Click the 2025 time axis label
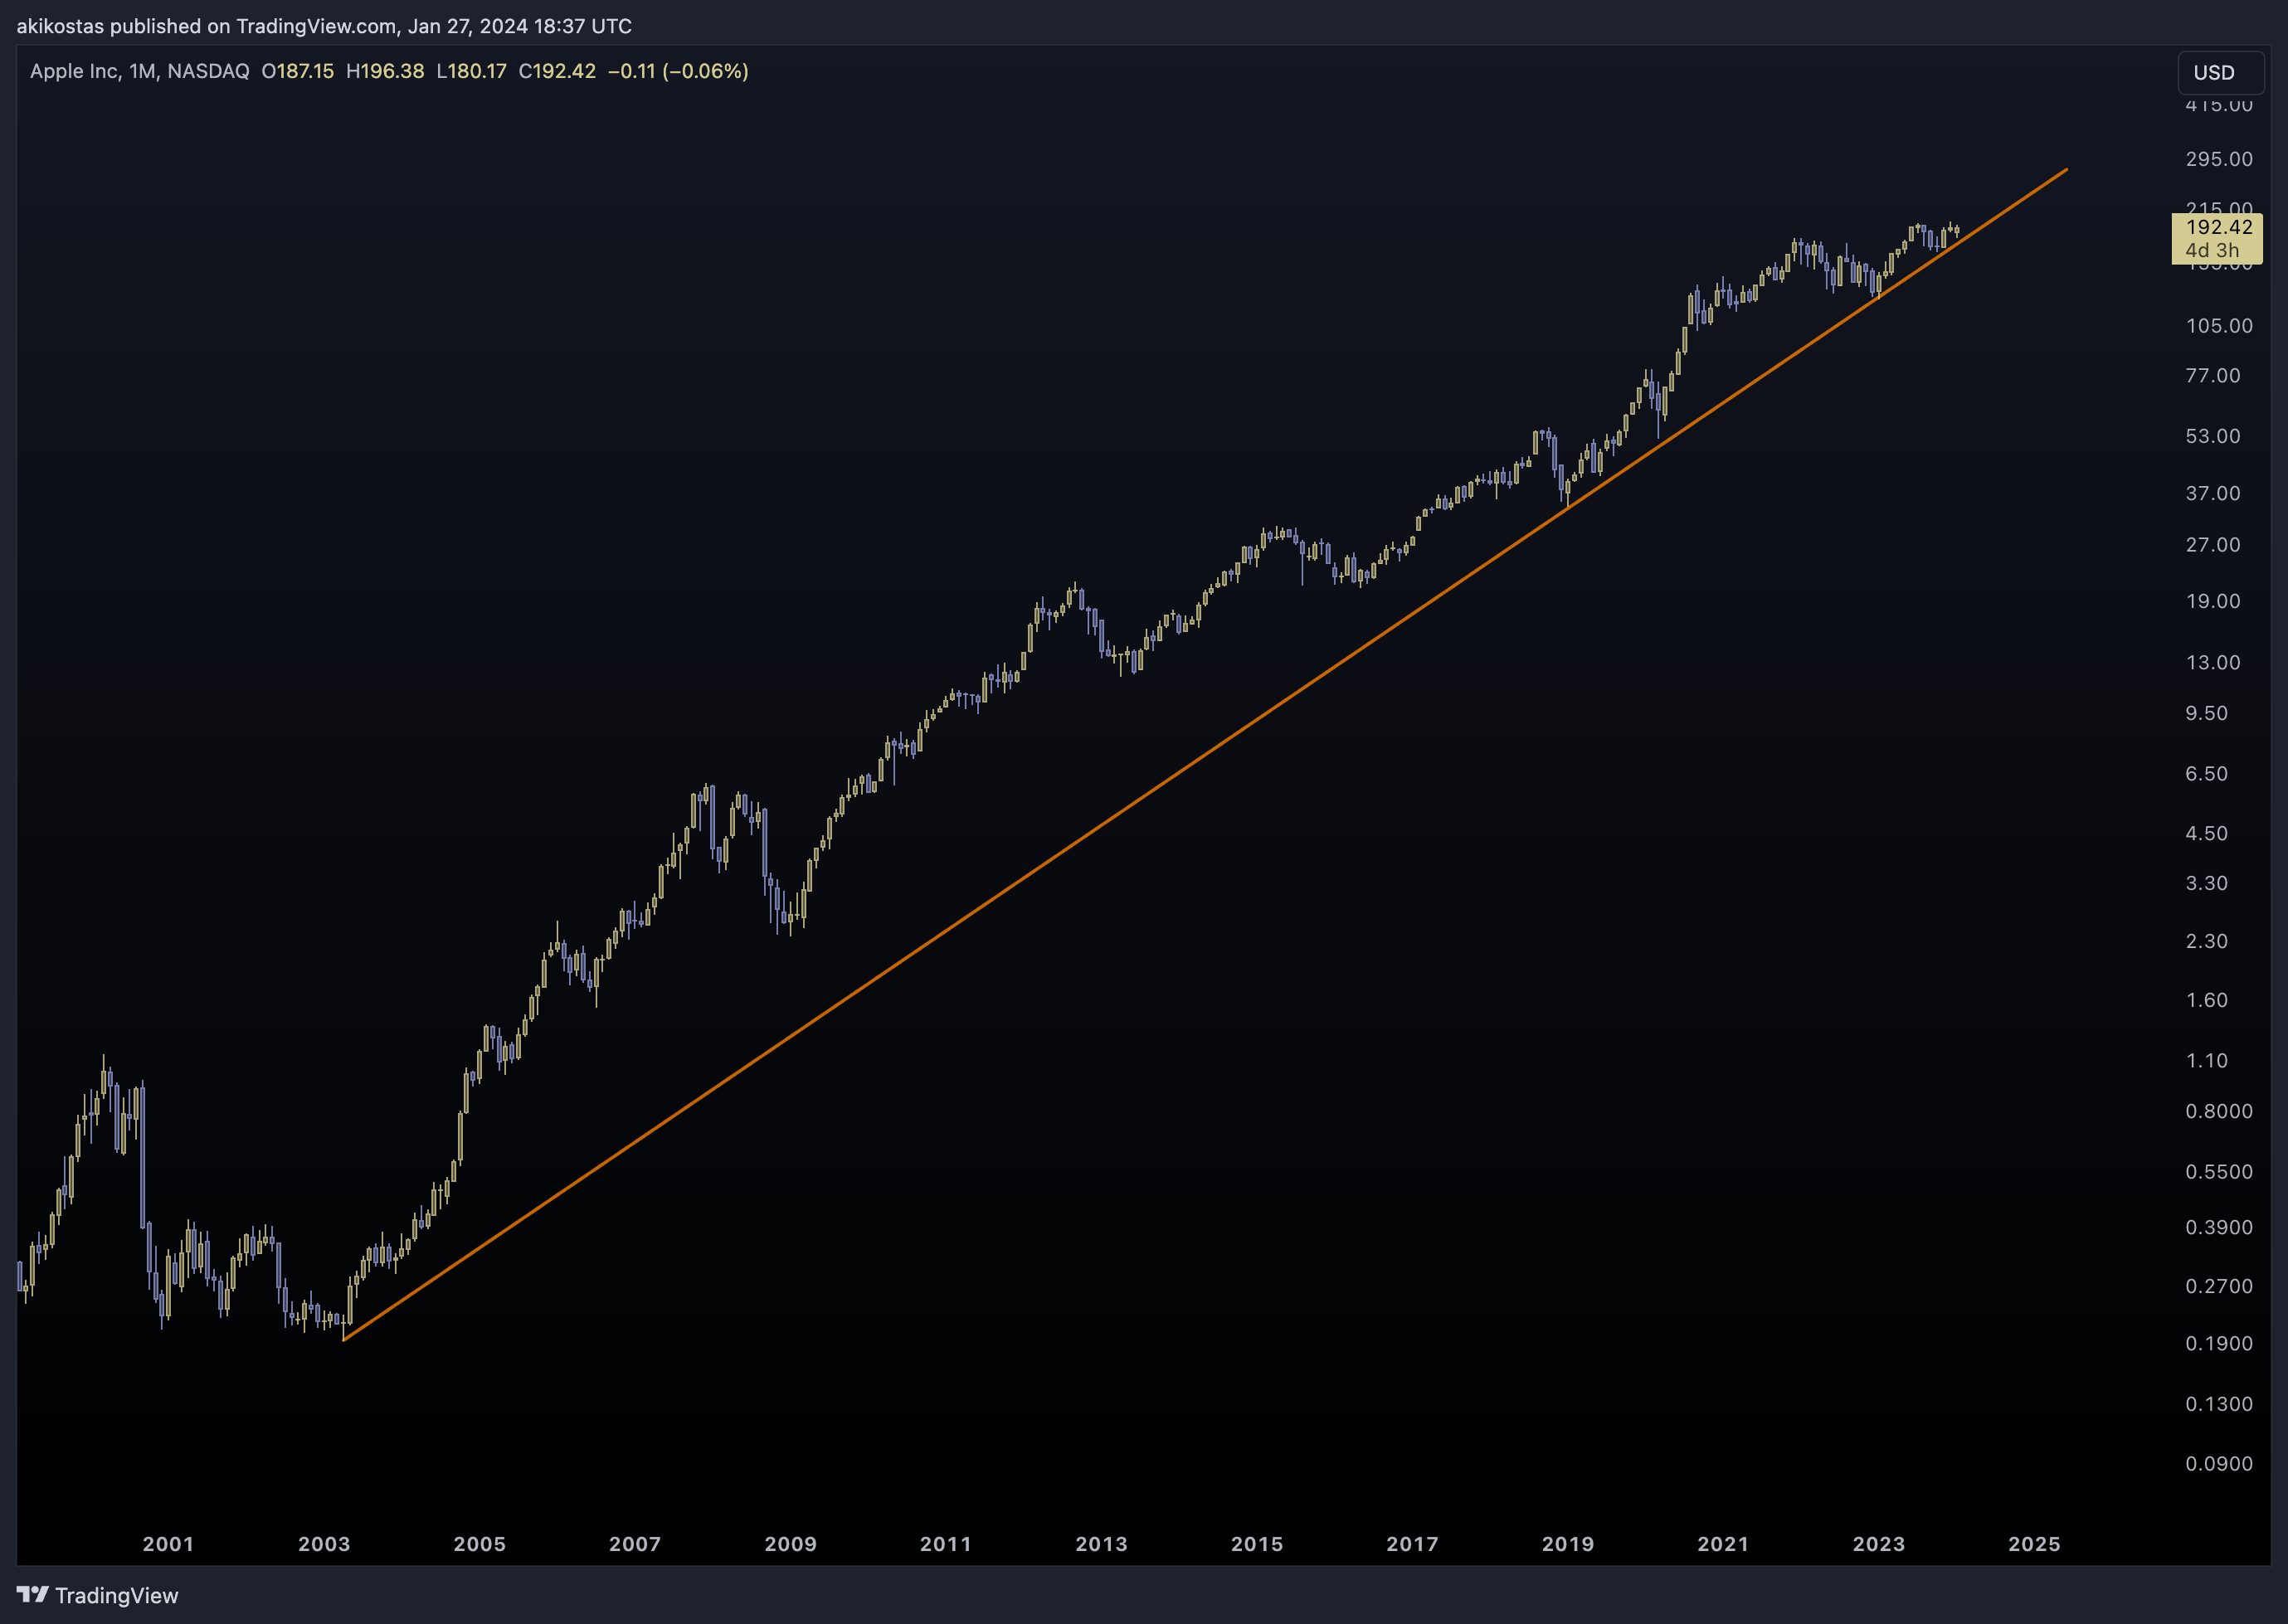This screenshot has width=2288, height=1624. 2035,1543
